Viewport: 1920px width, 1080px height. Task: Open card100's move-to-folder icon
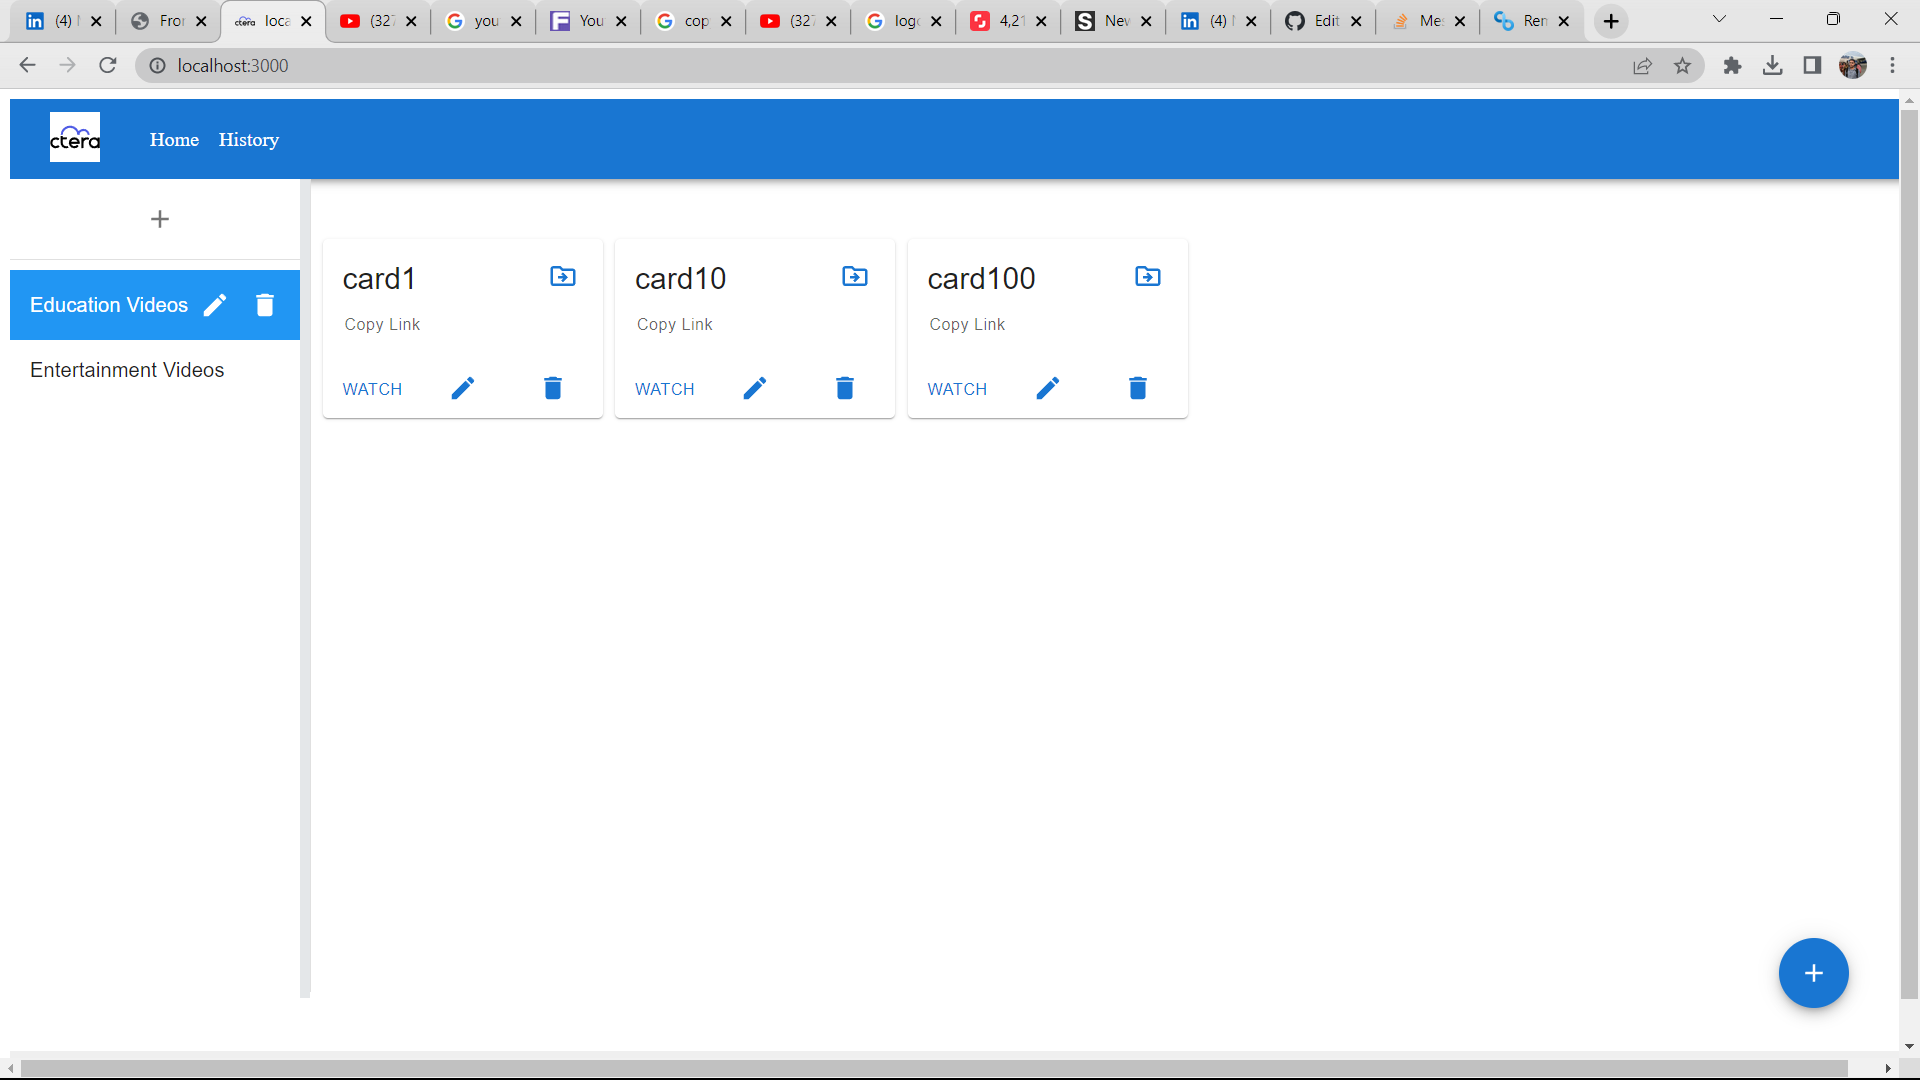click(x=1147, y=276)
